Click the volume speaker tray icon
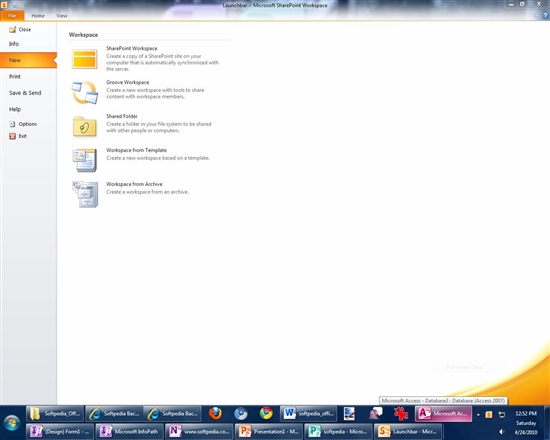 coord(502,432)
